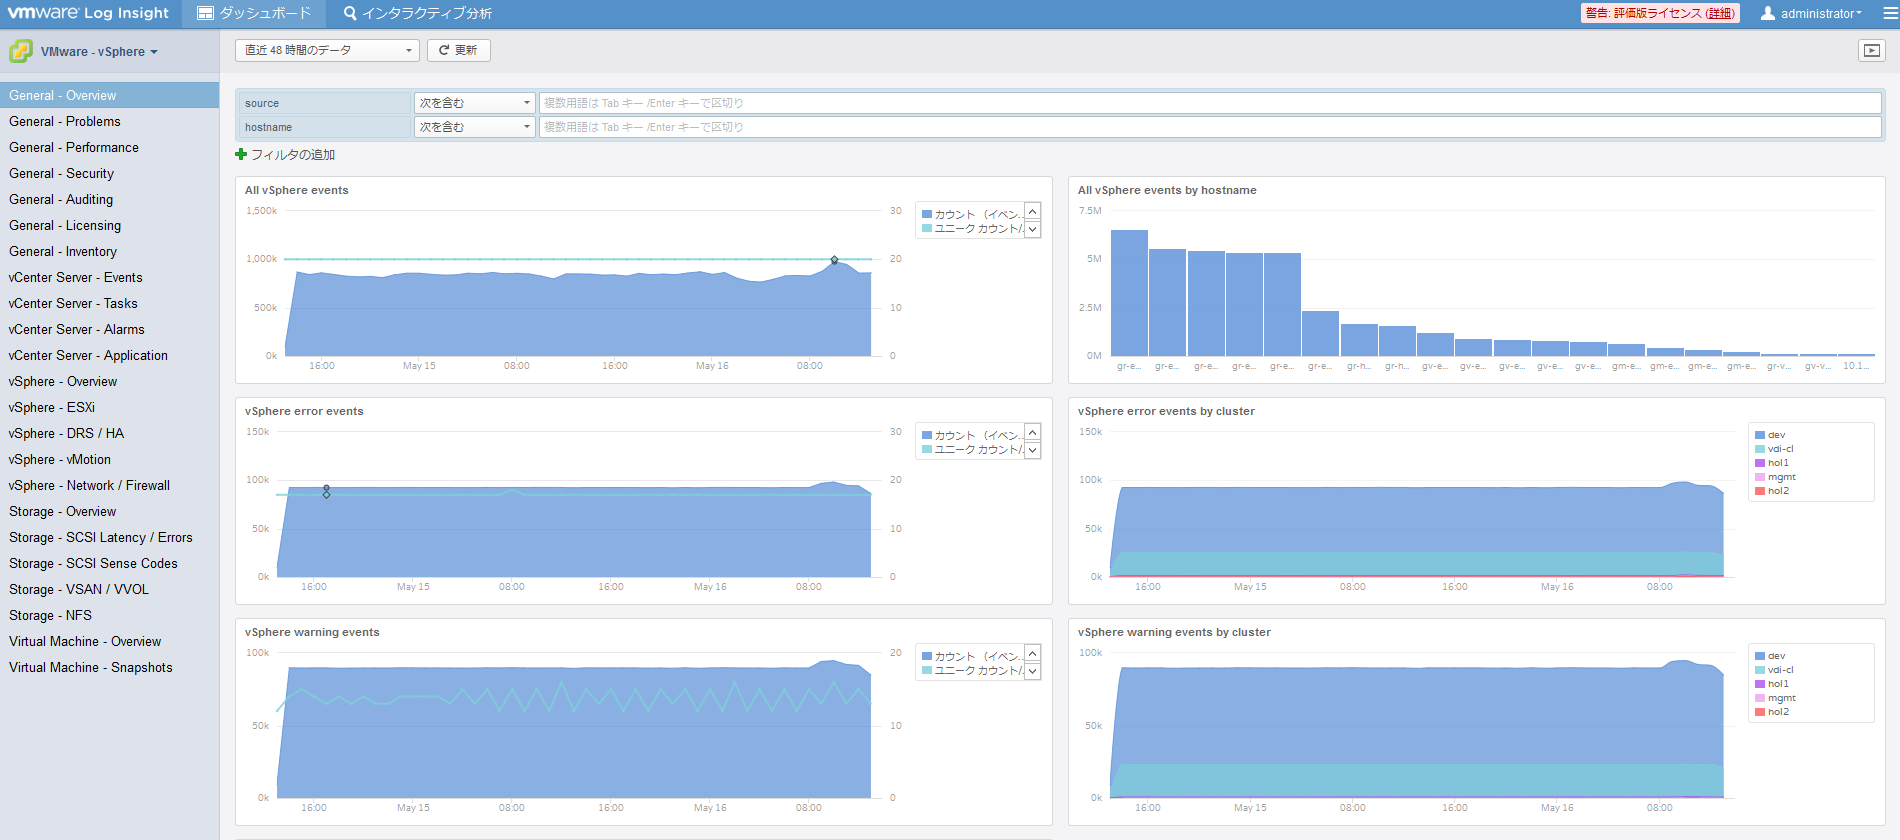This screenshot has height=840, width=1900.
Task: Open vCenter Server - Application dashboard
Action: (x=110, y=355)
